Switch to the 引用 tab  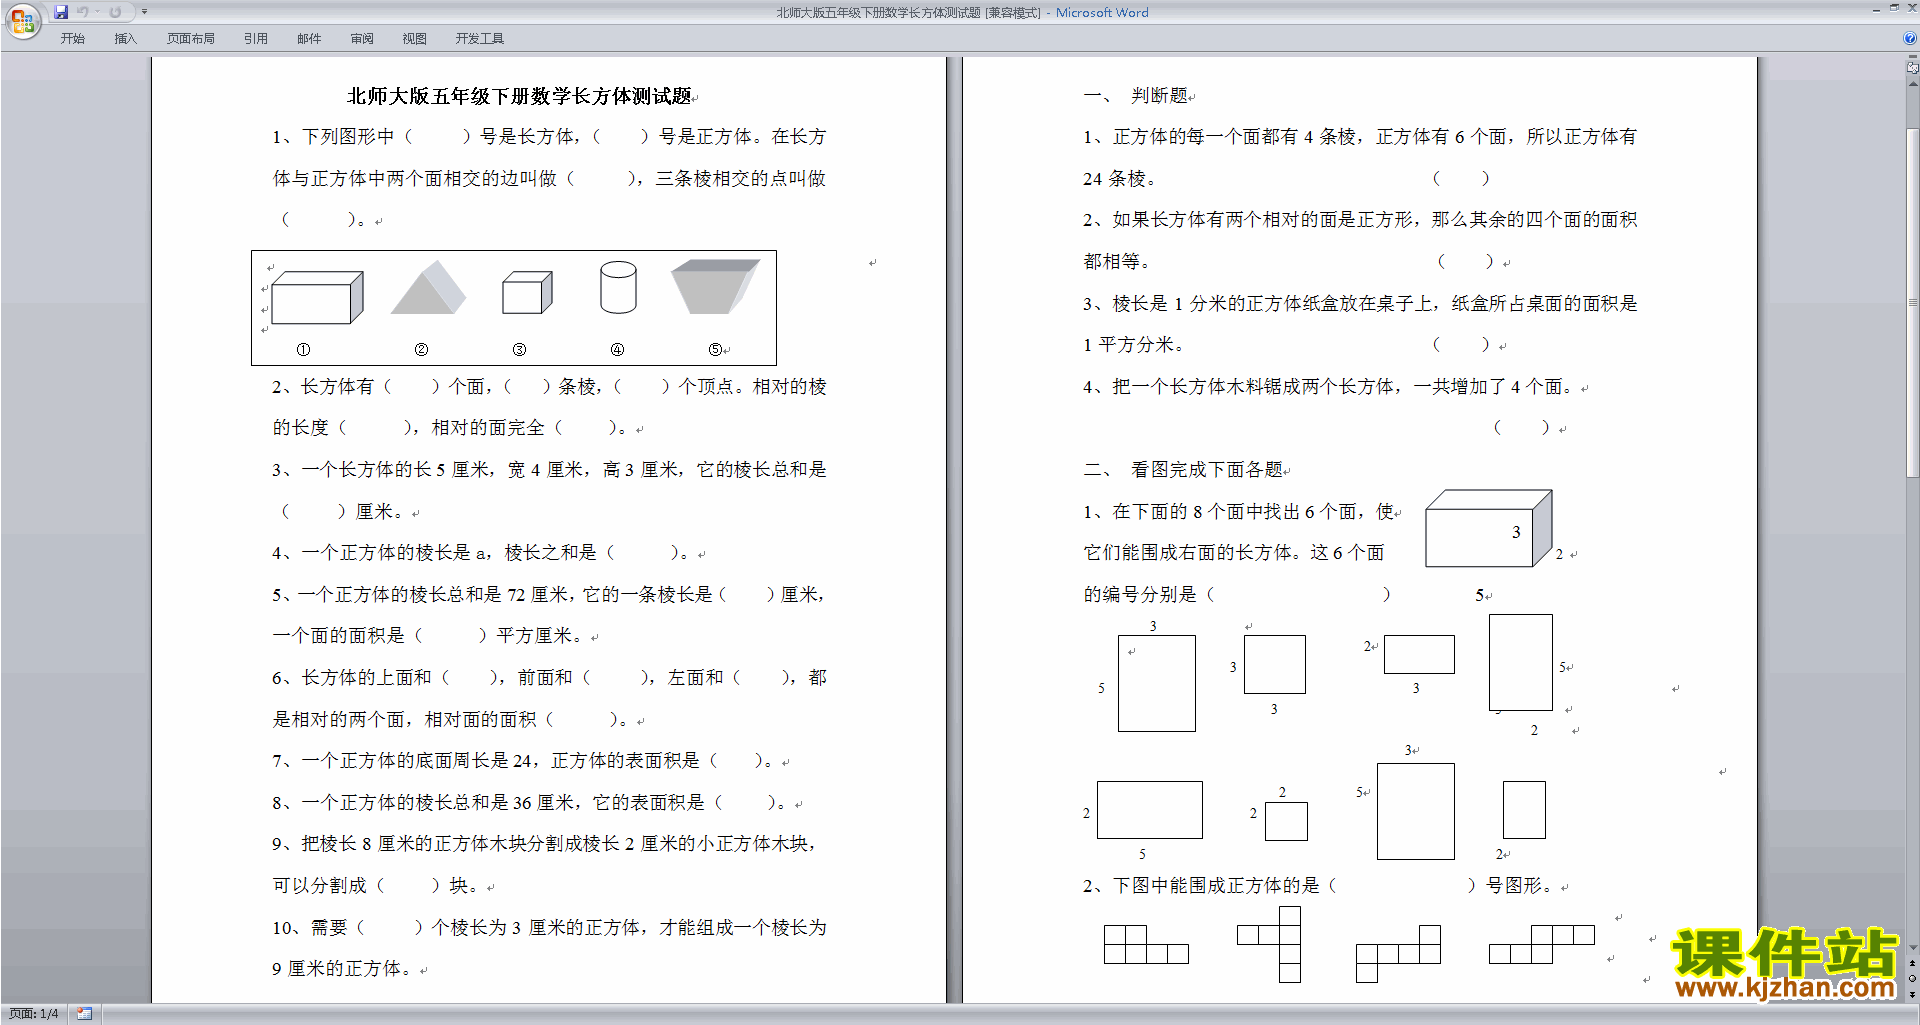pos(255,39)
